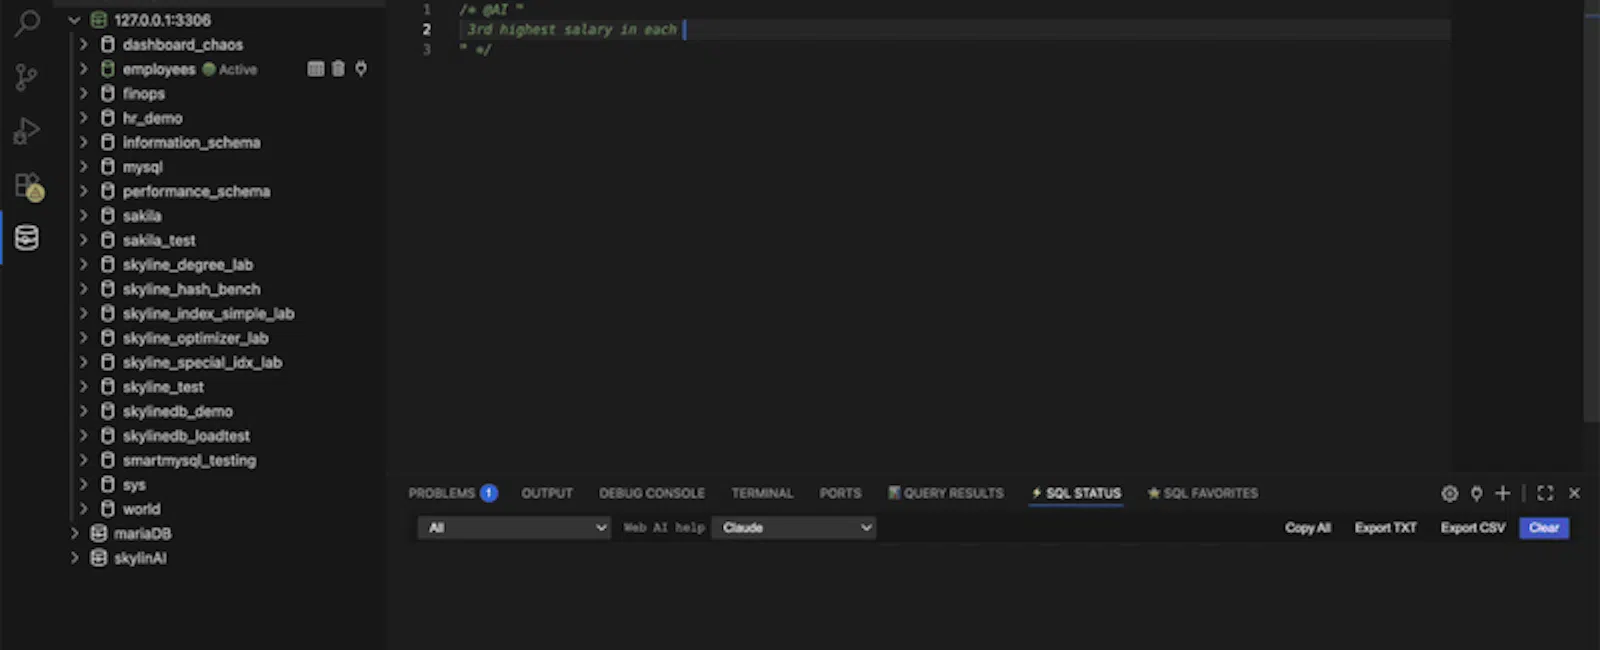Open SQL Status panel settings gear
The height and width of the screenshot is (650, 1600).
click(1449, 493)
